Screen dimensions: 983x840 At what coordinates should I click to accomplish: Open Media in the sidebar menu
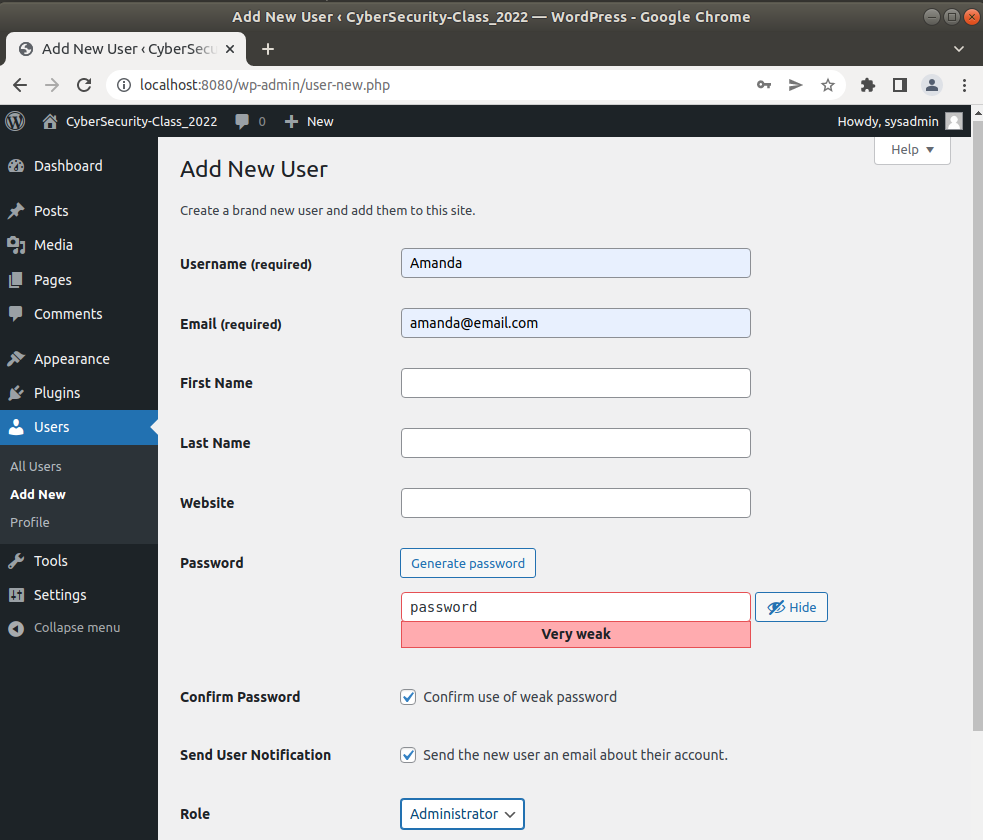(79, 245)
